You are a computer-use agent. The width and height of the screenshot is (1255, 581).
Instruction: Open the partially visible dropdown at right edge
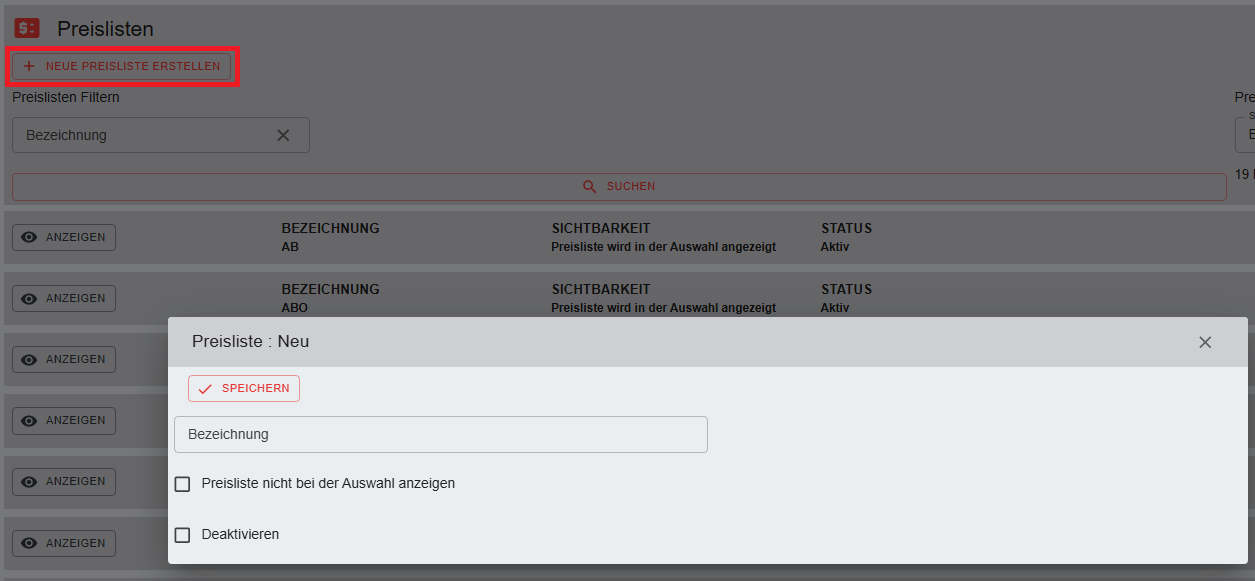click(x=1246, y=134)
